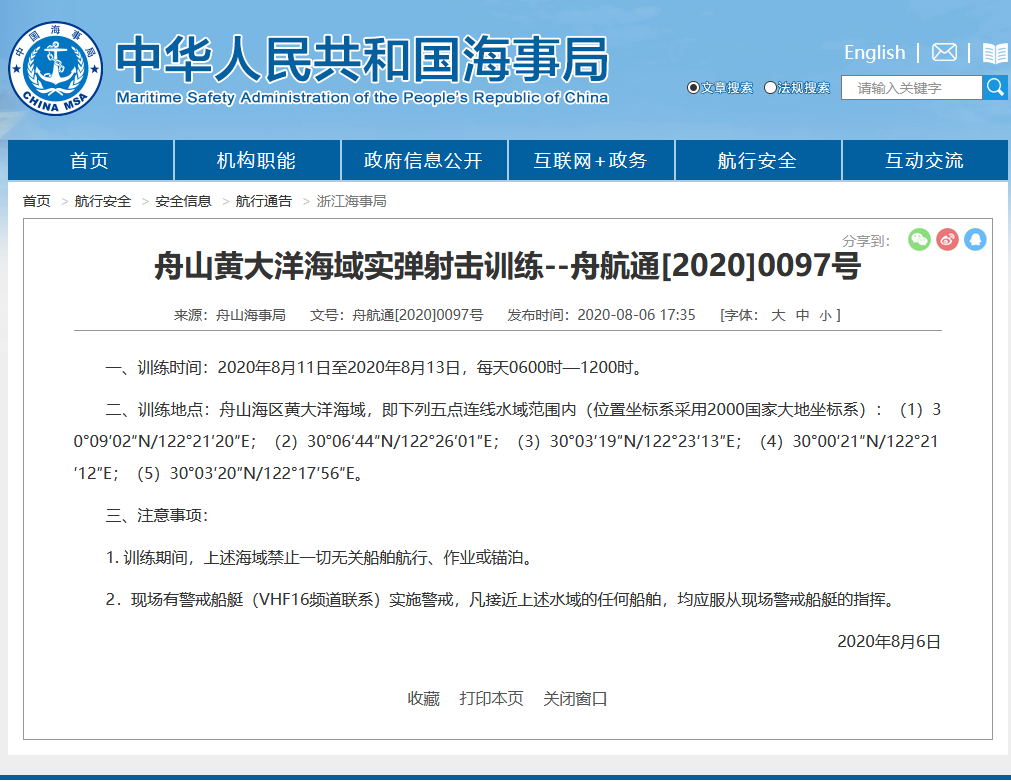Viewport: 1011px width, 782px height.
Task: Select the 文章搜索 radio button
Action: pos(693,88)
